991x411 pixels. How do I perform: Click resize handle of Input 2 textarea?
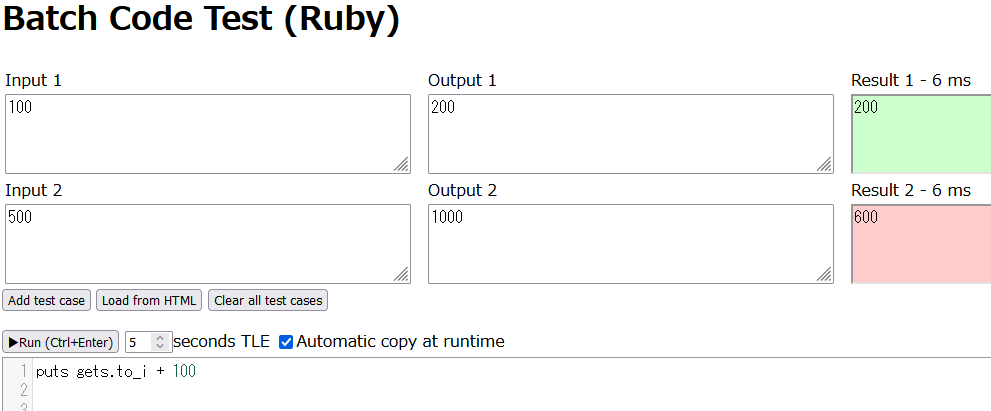click(x=401, y=274)
